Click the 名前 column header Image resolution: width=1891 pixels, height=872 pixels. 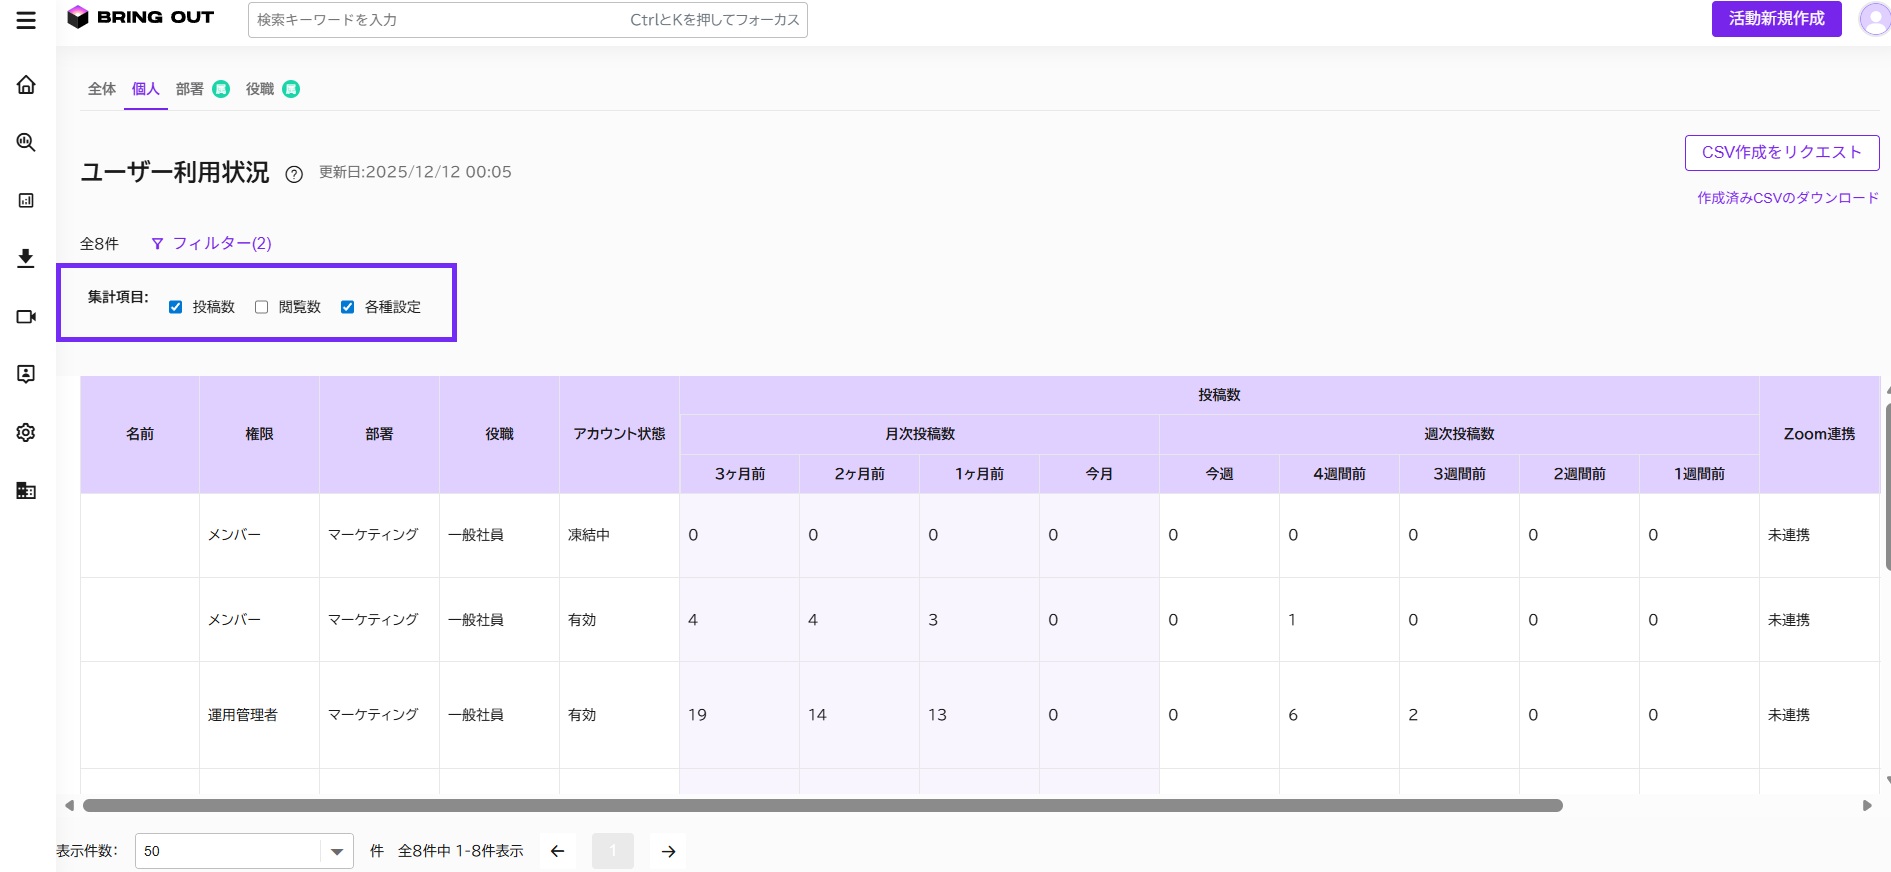(x=140, y=434)
